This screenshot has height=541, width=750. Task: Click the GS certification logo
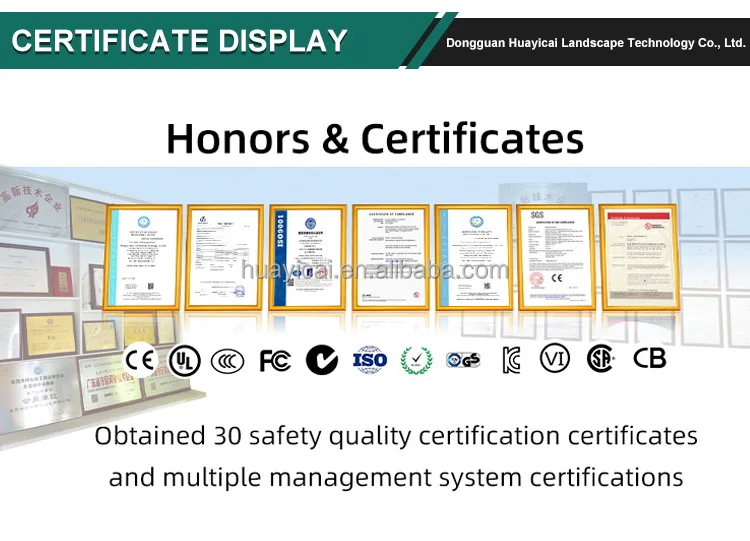(x=463, y=360)
